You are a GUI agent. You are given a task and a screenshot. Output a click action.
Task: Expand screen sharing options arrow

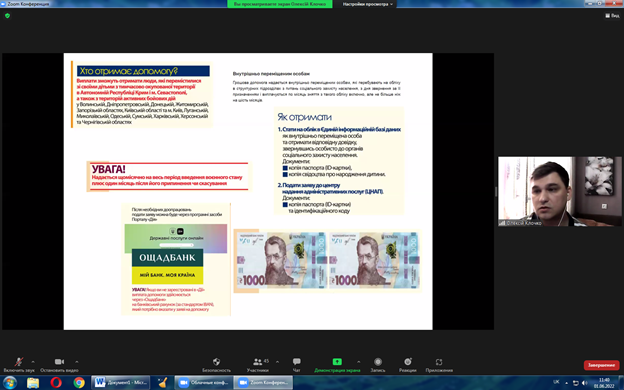tap(359, 362)
